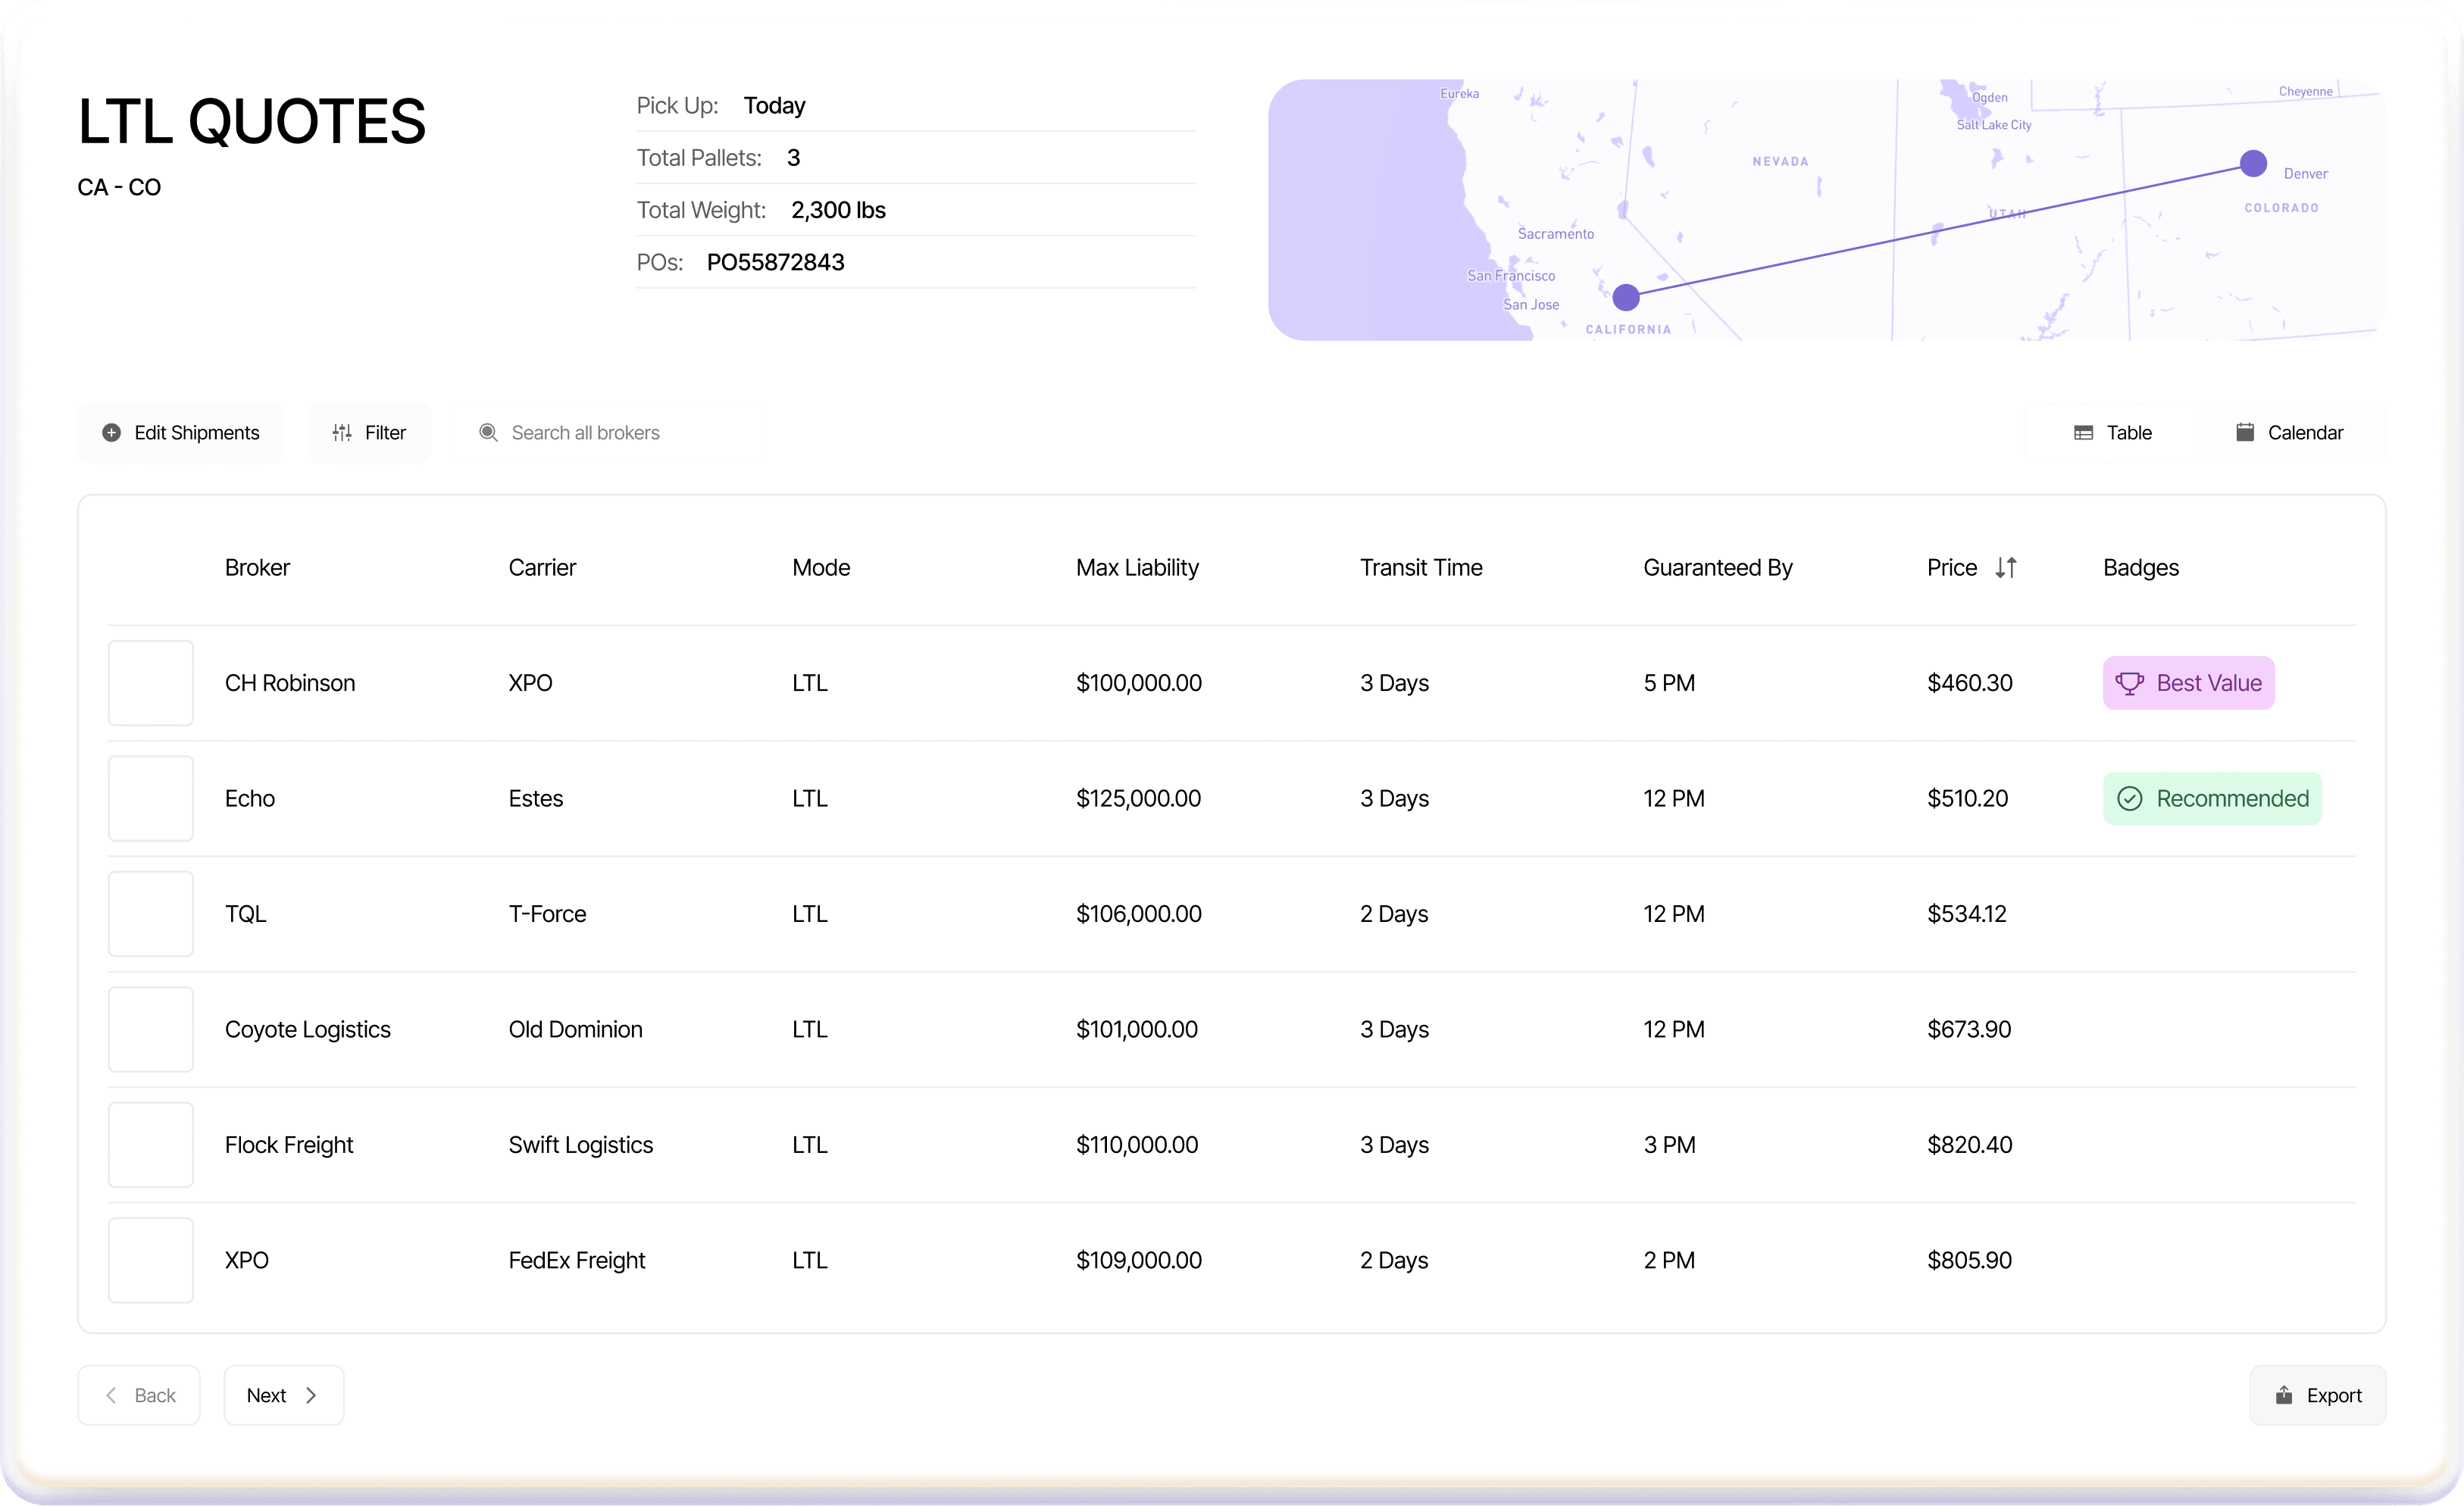Click the checkmark icon in the Recommended badge

tap(2131, 798)
